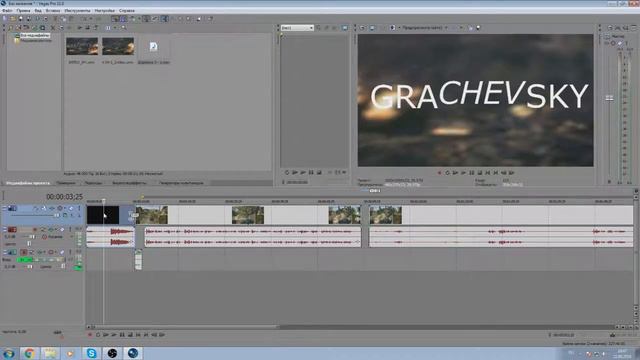Image resolution: width=640 pixels, height=360 pixels.
Task: Solo the video track
Action: coord(80,208)
